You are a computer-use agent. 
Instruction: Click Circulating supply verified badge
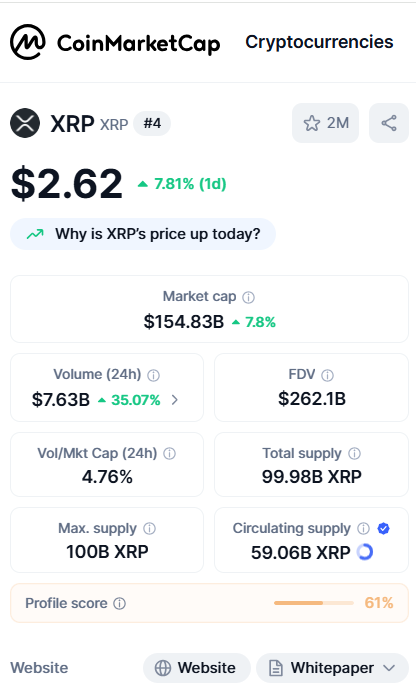click(383, 528)
